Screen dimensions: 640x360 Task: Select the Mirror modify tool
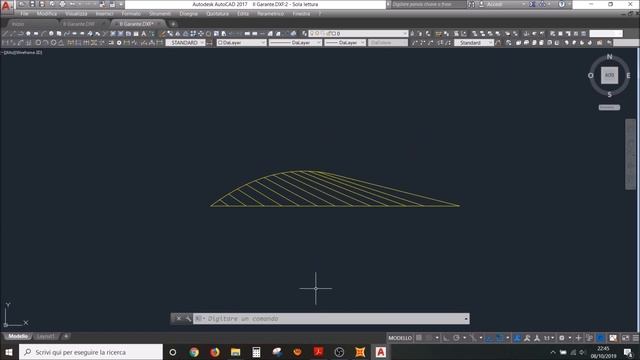[x=178, y=33]
